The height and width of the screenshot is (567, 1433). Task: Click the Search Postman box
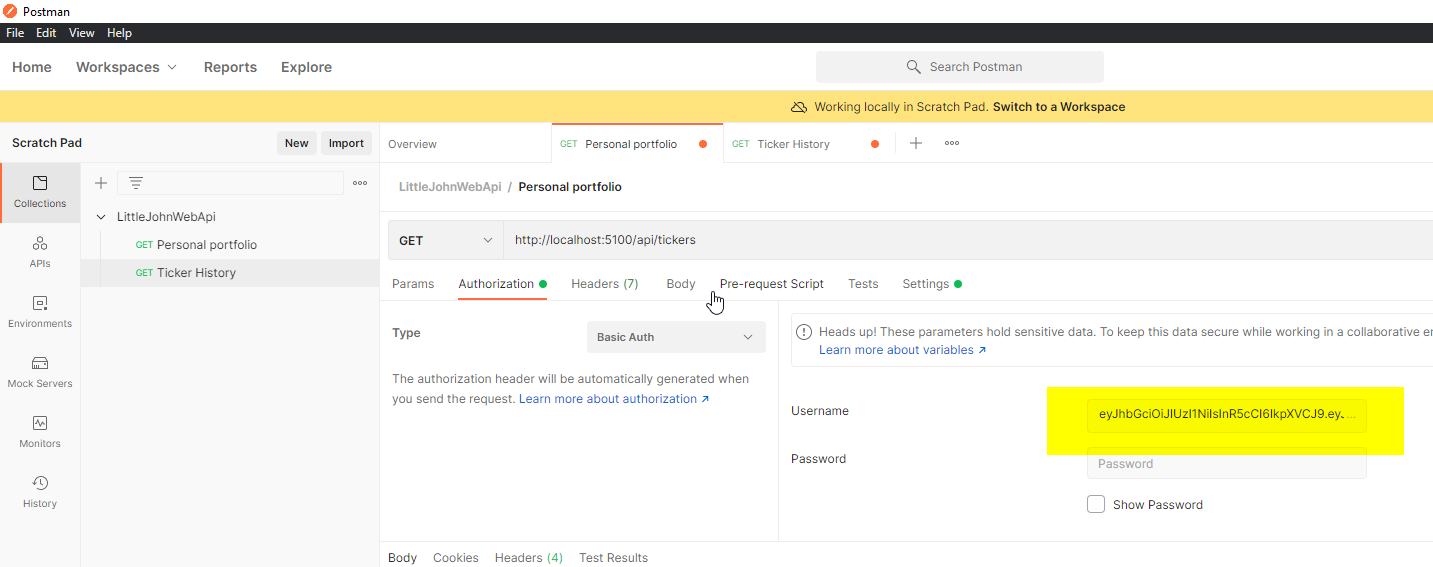tap(960, 67)
